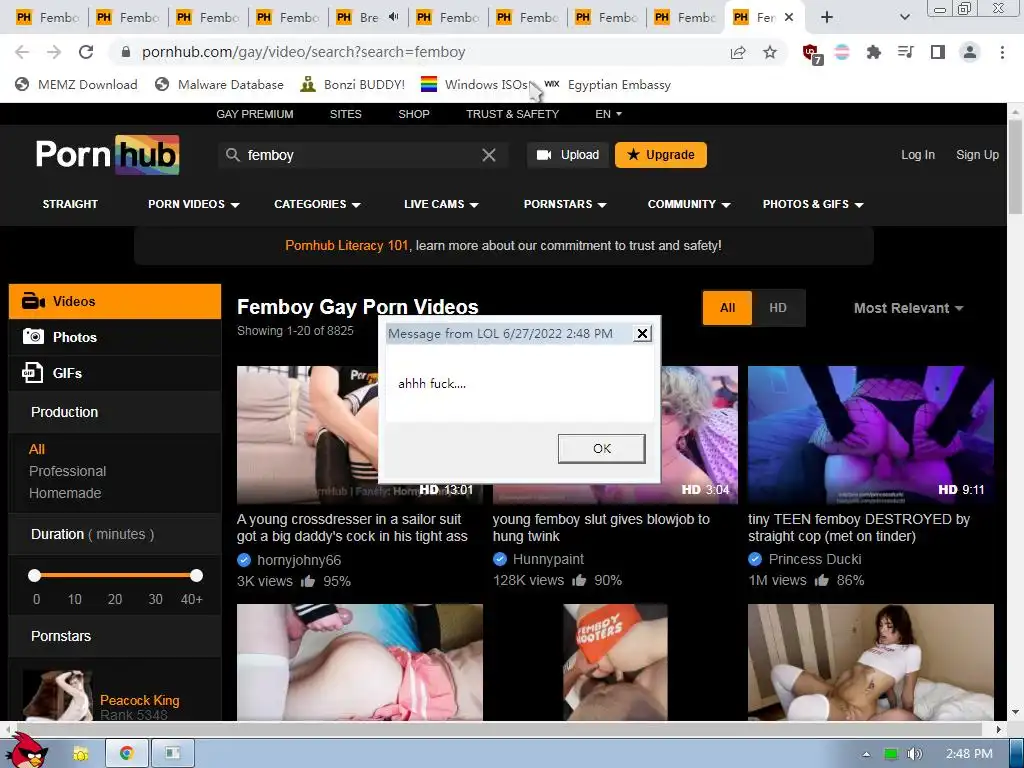Click Log In
Image resolution: width=1024 pixels, height=768 pixels.
point(918,155)
